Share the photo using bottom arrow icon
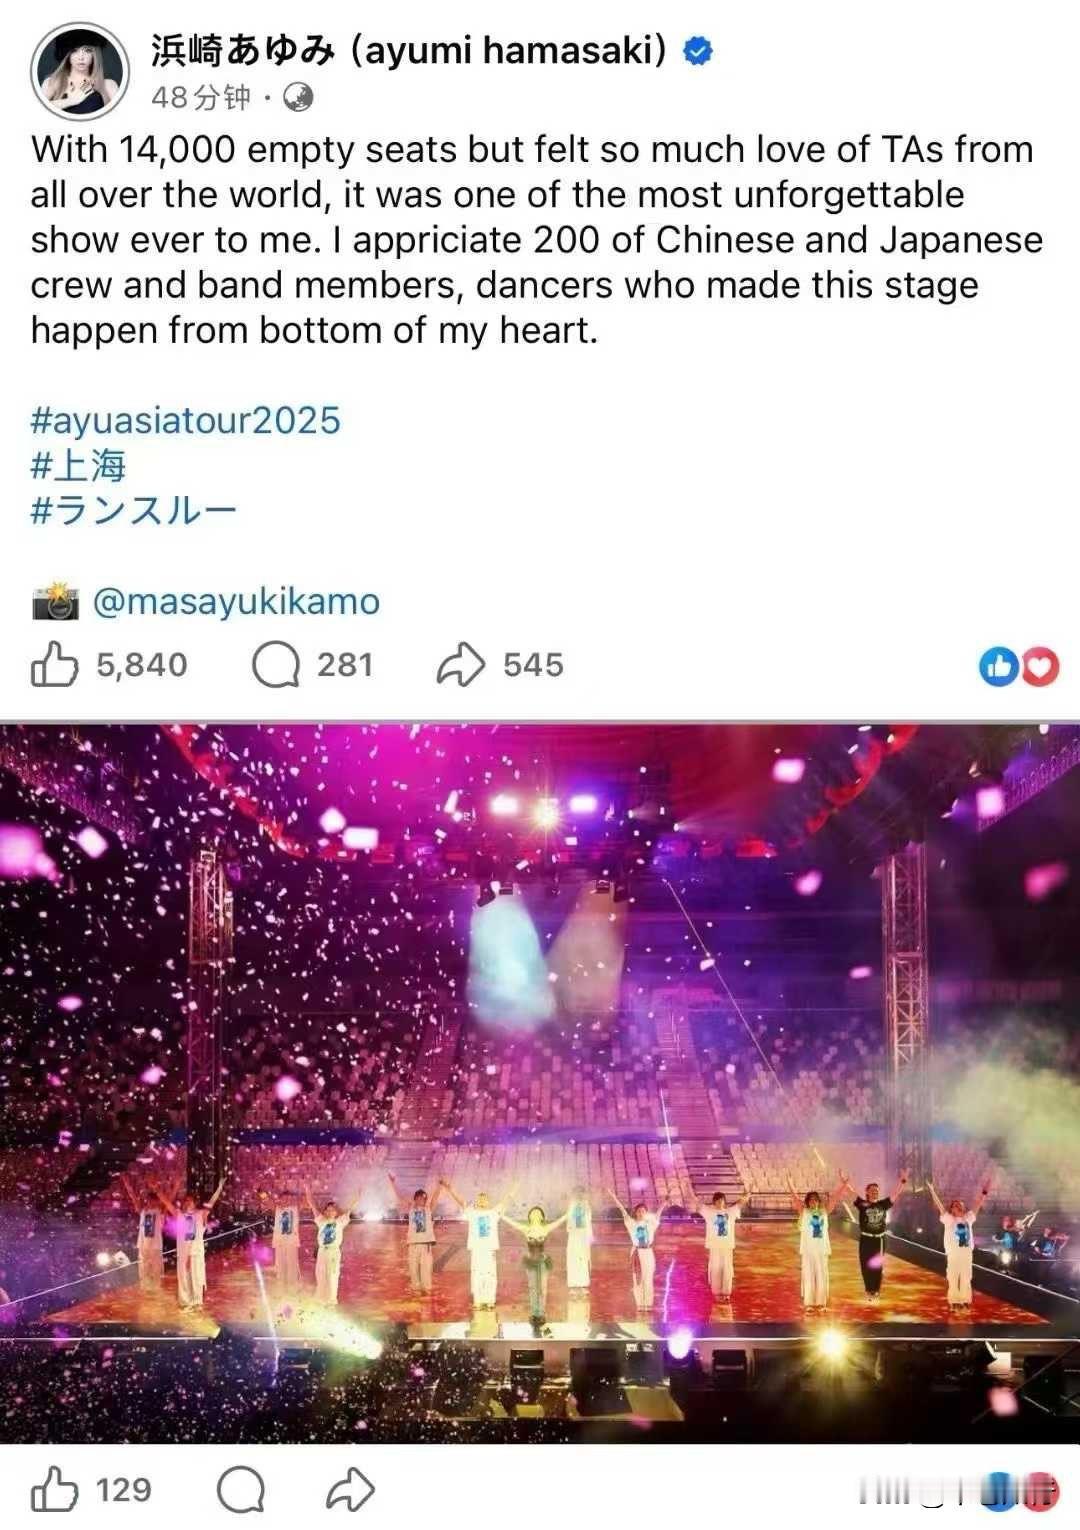This screenshot has height=1530, width=1080. (x=350, y=1490)
